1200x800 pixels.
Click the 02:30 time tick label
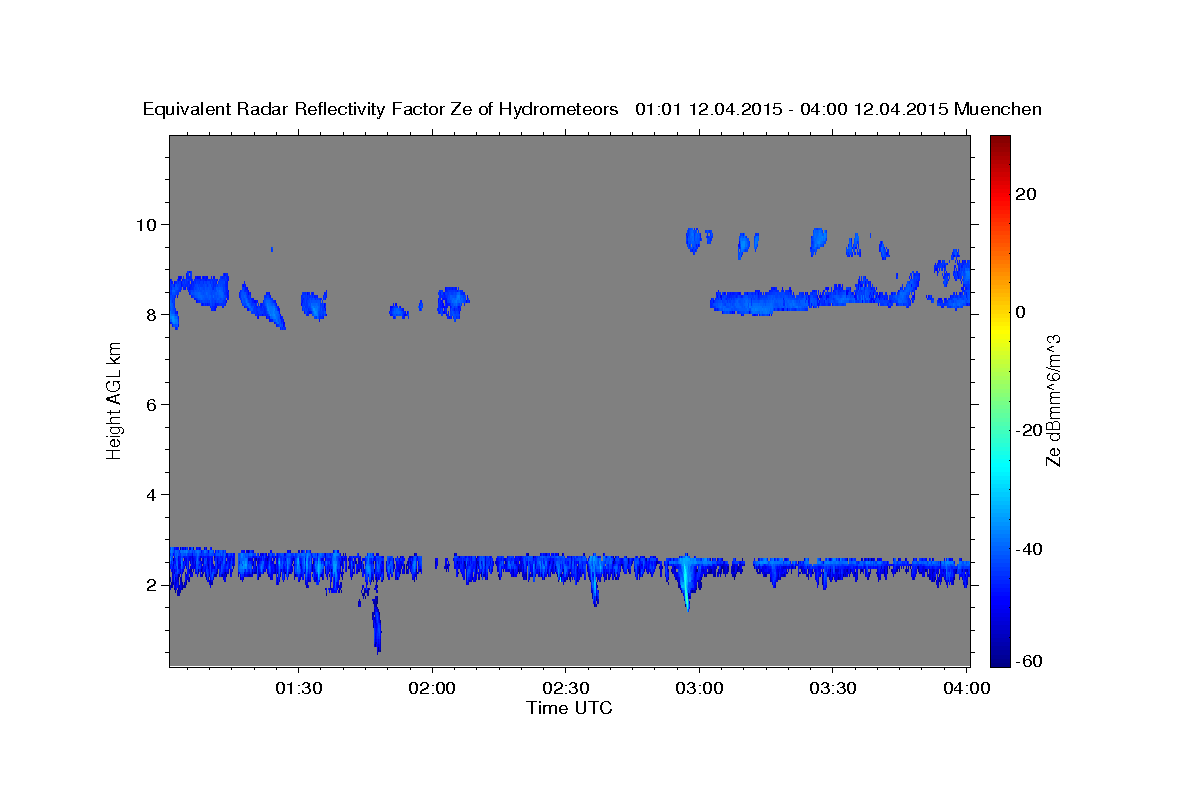[566, 689]
